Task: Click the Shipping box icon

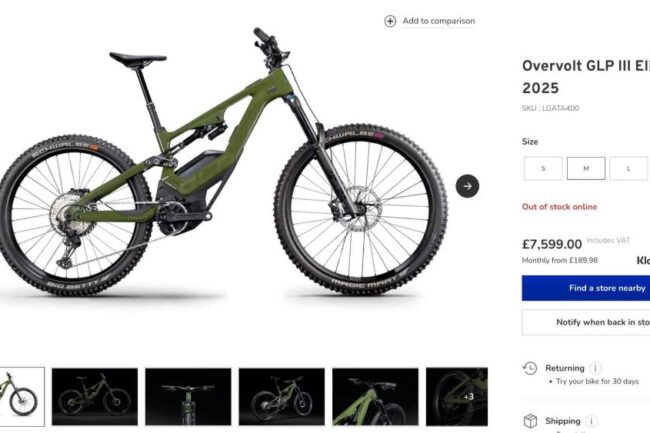Action: pyautogui.click(x=530, y=421)
